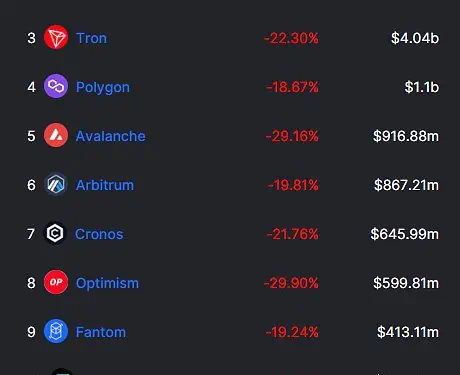The height and width of the screenshot is (375, 460).
Task: Open the Tron chain link
Action: [x=91, y=38]
